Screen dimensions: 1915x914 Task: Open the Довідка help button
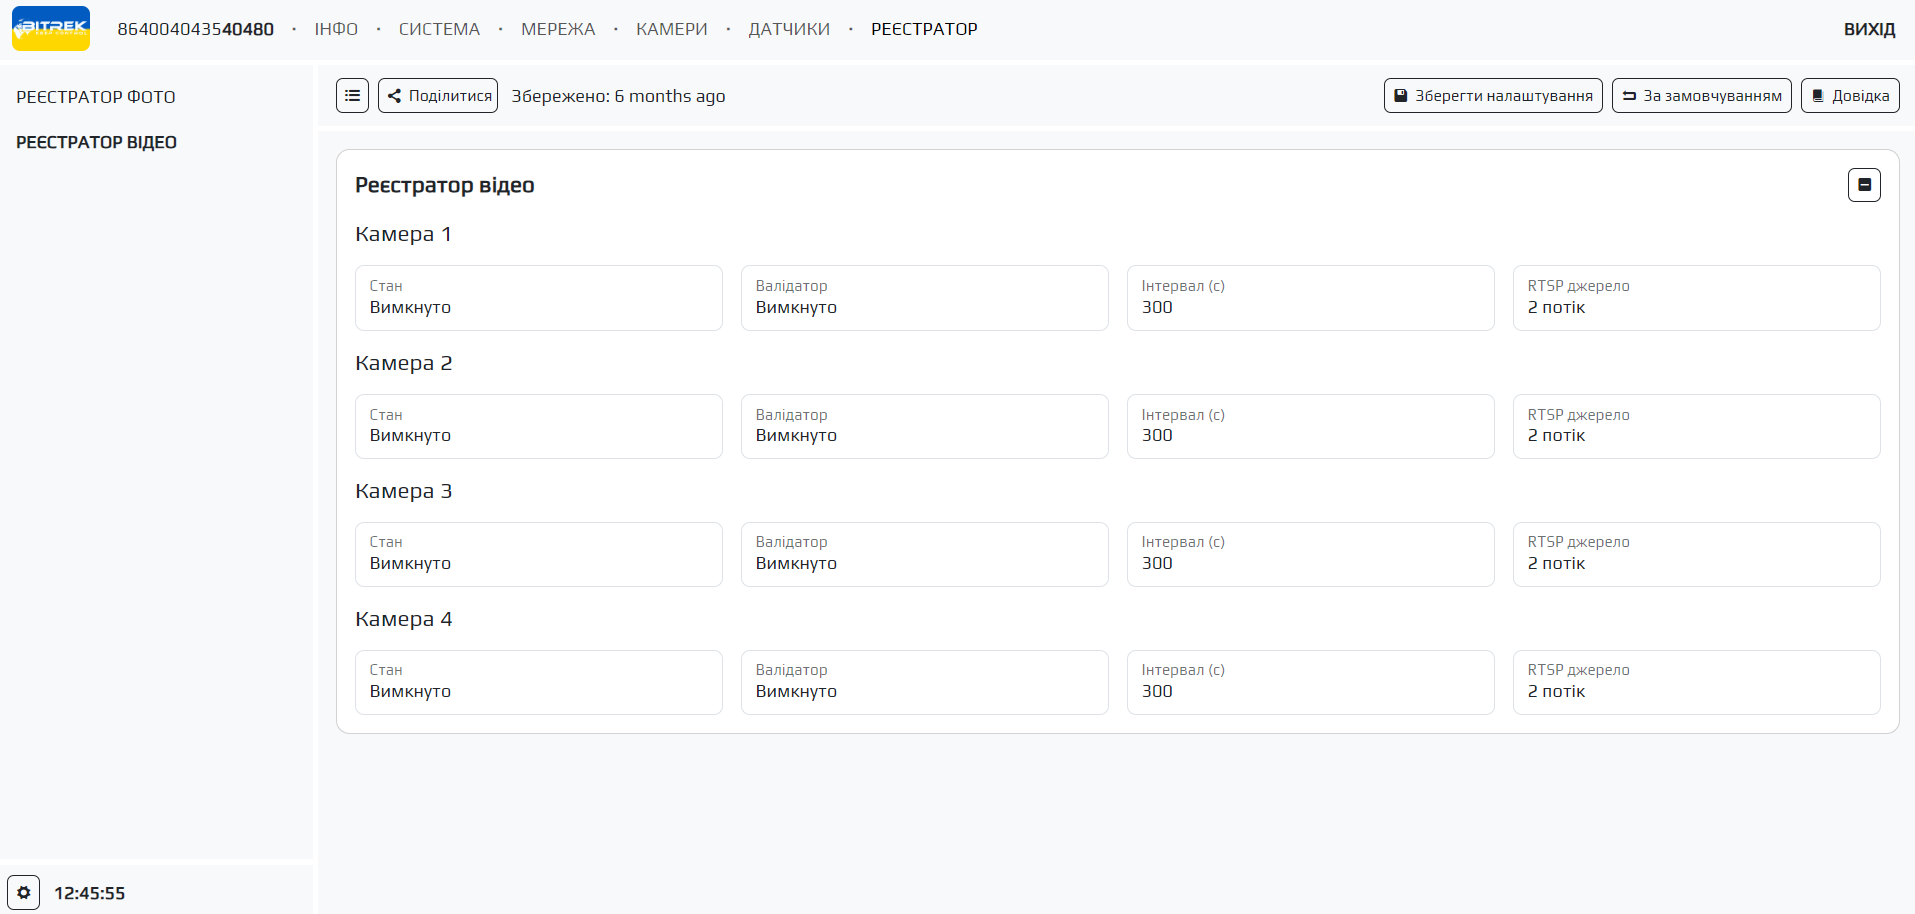coord(1850,96)
